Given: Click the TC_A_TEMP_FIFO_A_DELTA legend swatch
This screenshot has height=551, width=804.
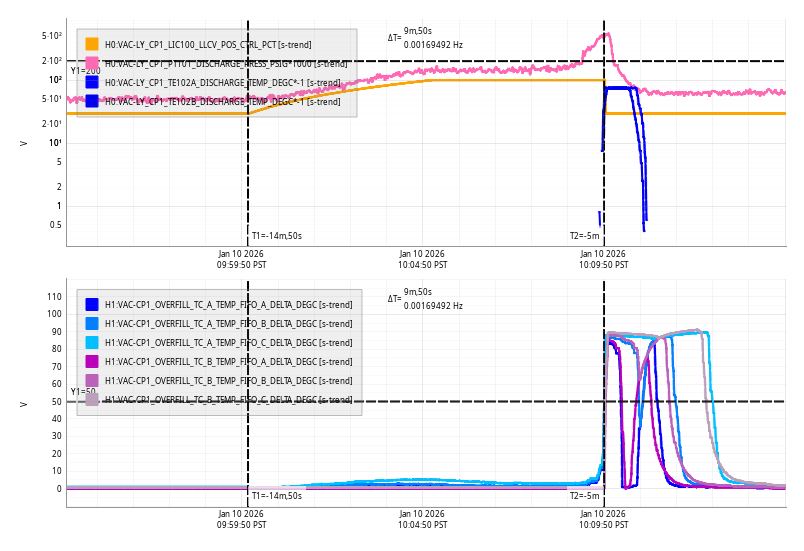Looking at the screenshot, I should click(x=92, y=304).
